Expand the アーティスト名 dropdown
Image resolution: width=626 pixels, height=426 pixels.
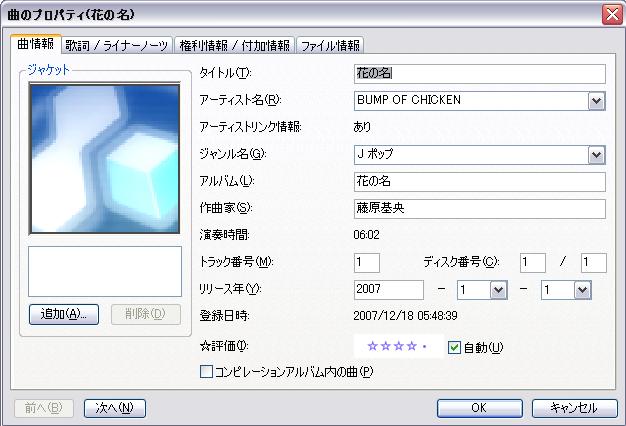coord(597,101)
